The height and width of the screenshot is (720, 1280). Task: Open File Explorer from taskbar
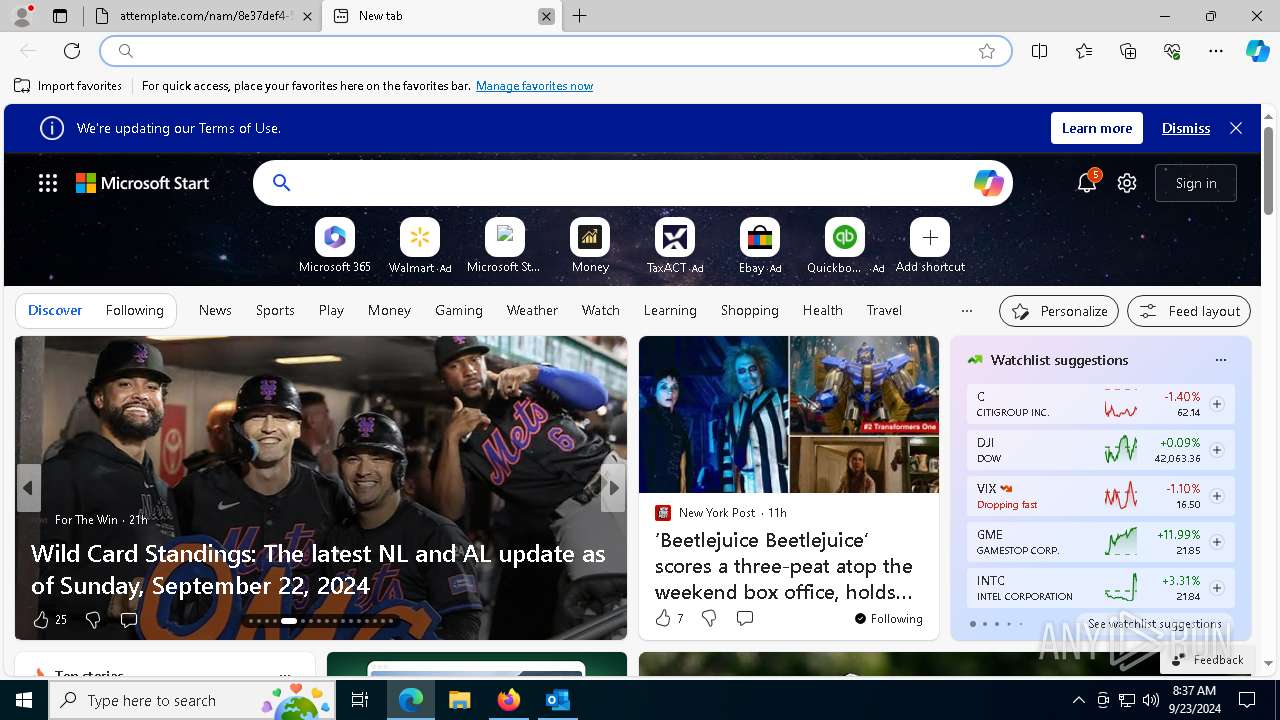pyautogui.click(x=460, y=700)
